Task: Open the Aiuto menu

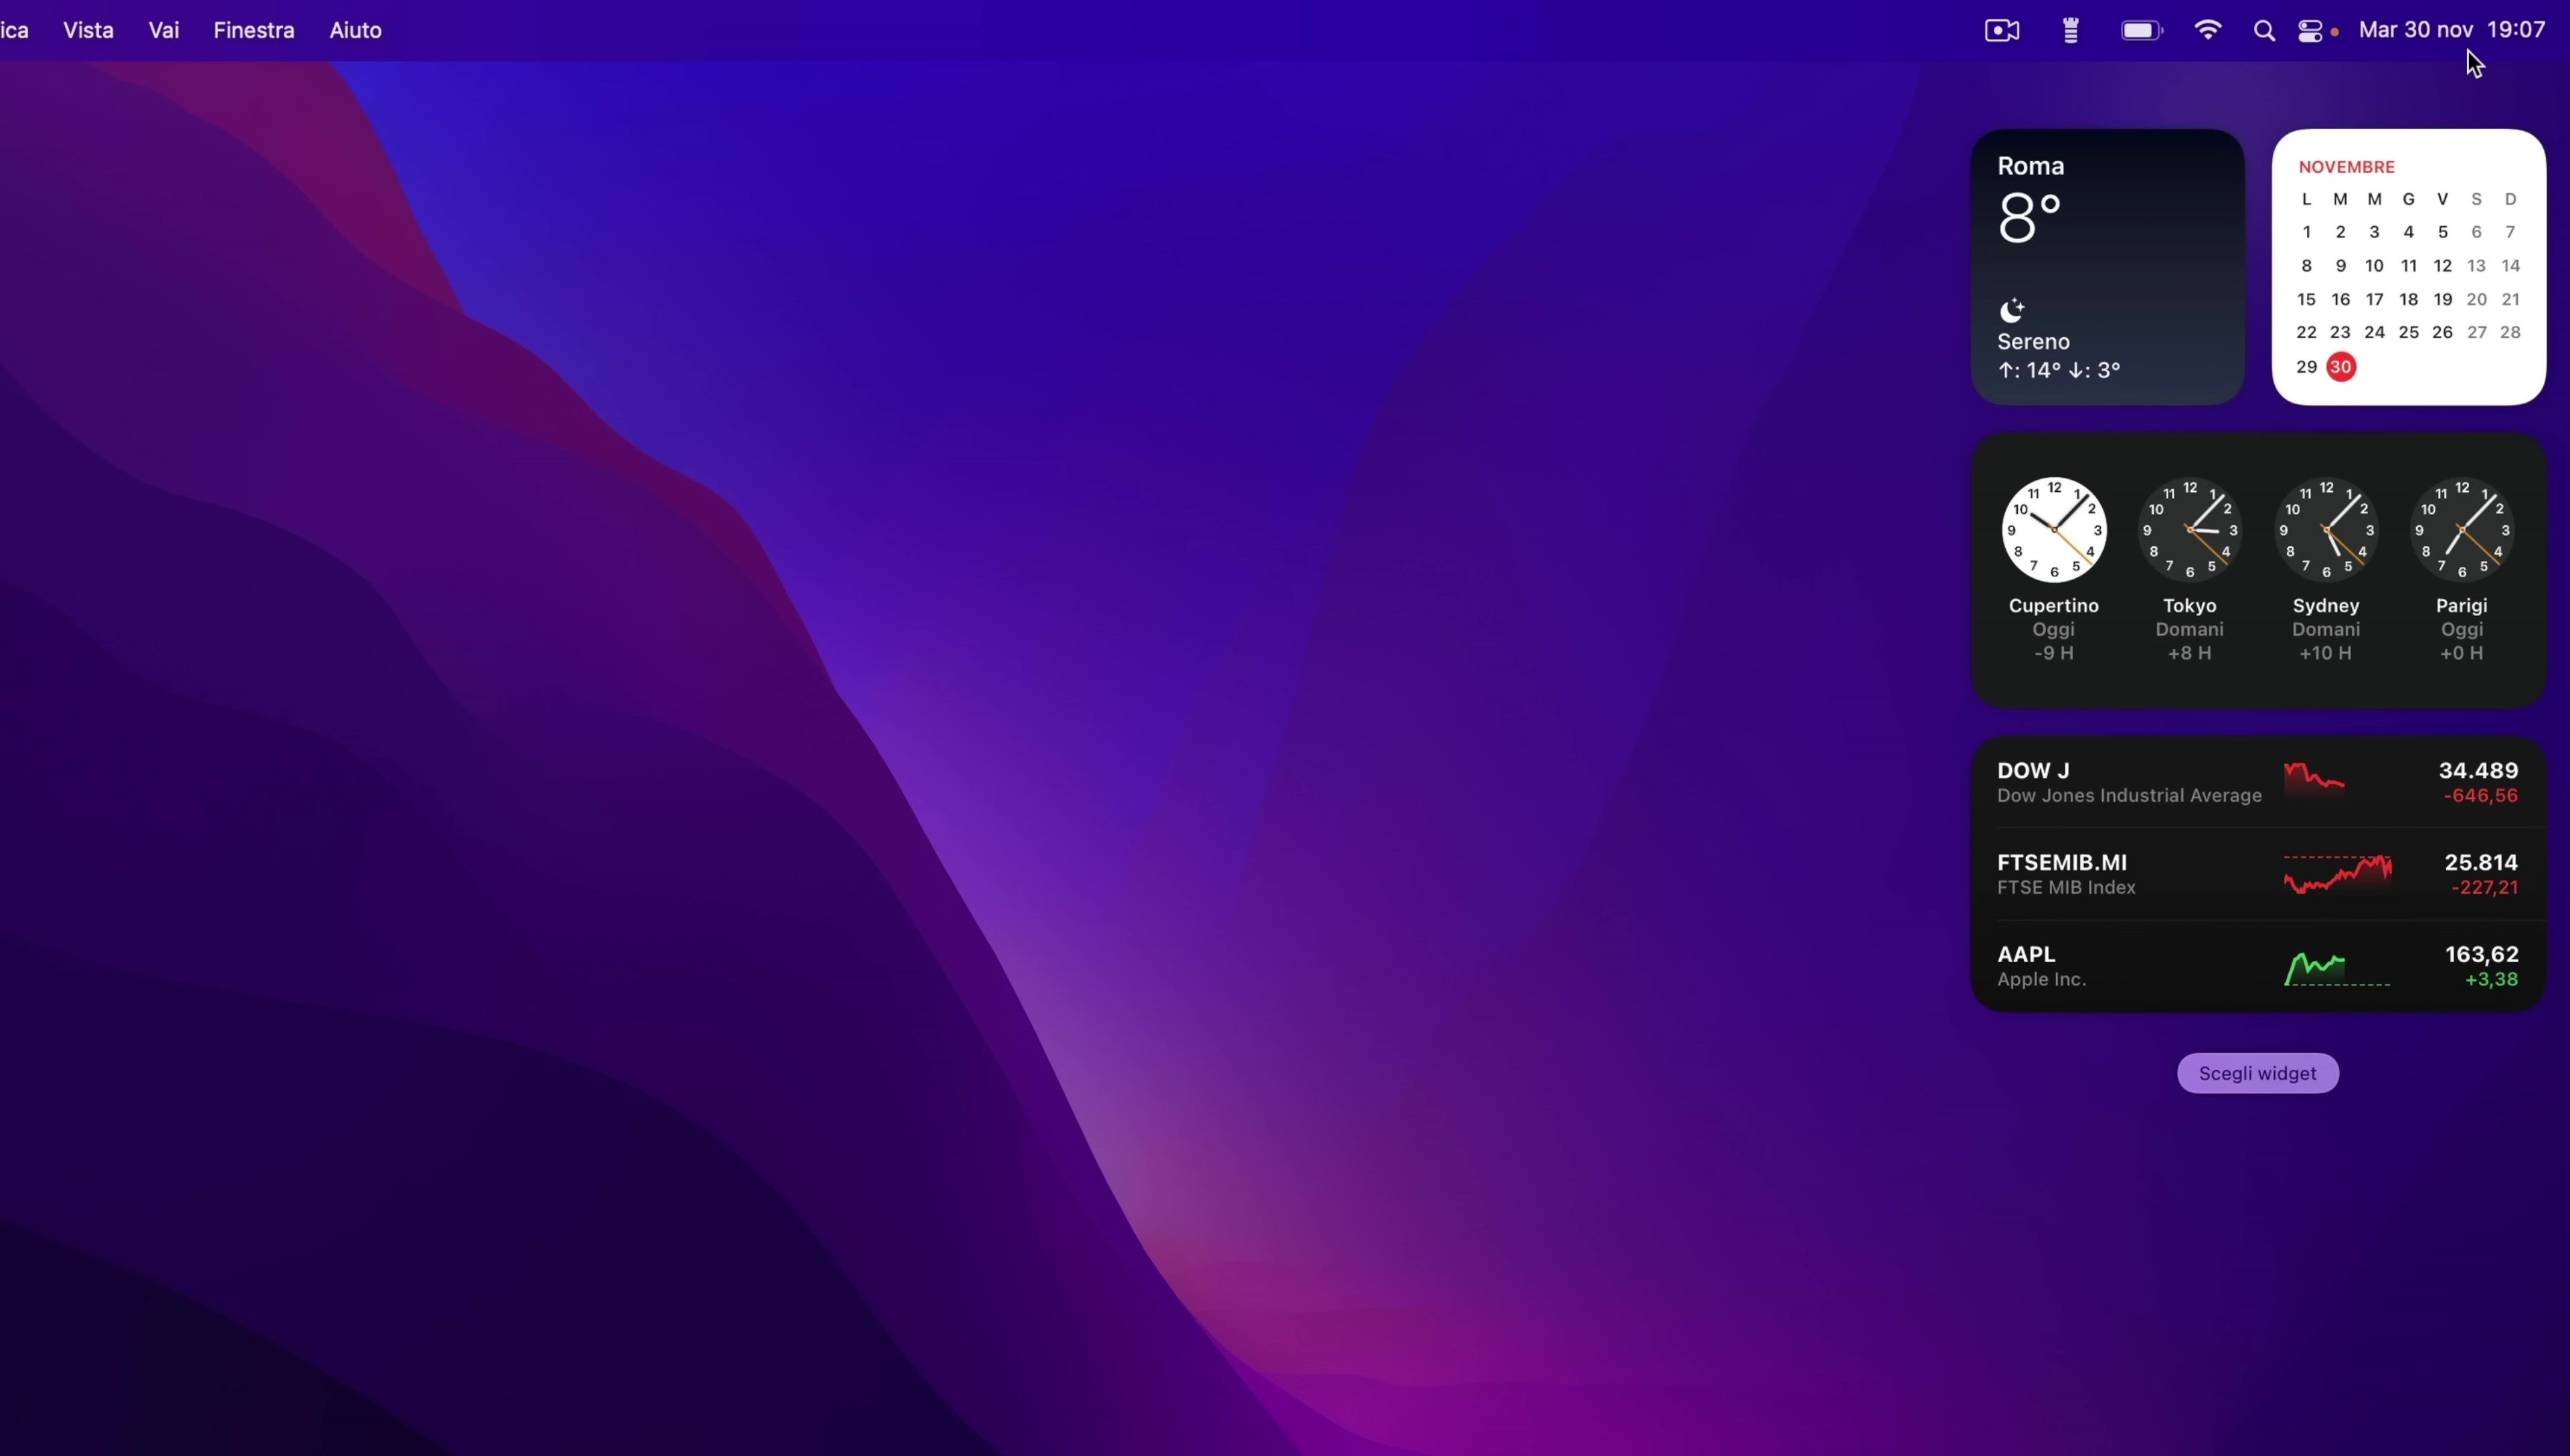Action: tap(356, 30)
